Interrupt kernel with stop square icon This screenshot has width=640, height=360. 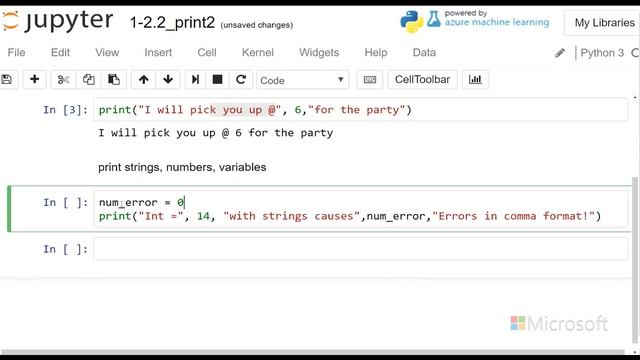218,79
